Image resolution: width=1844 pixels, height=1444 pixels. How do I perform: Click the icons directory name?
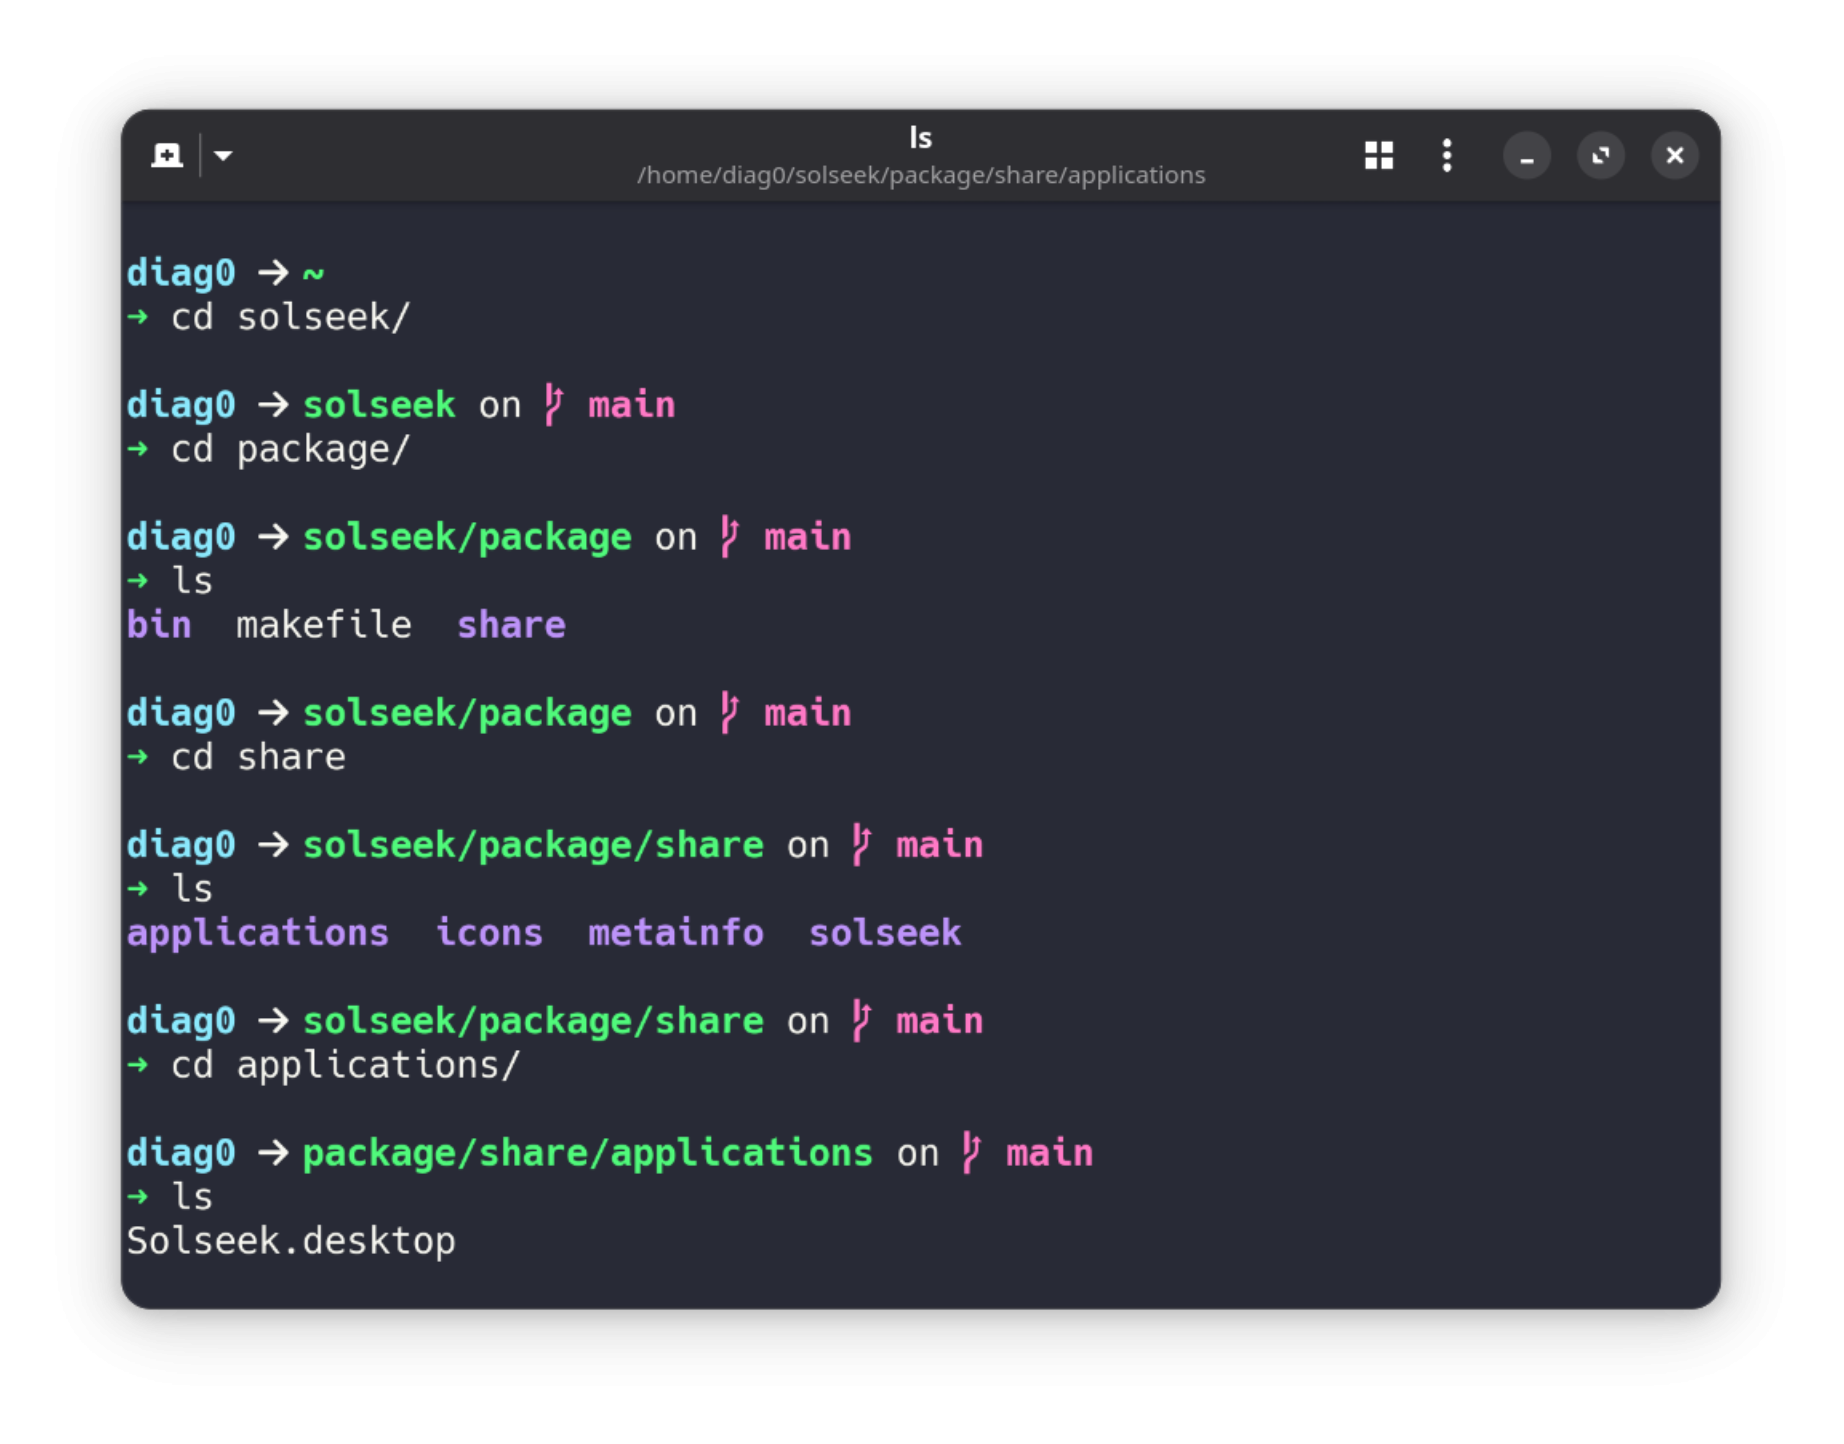pos(489,932)
